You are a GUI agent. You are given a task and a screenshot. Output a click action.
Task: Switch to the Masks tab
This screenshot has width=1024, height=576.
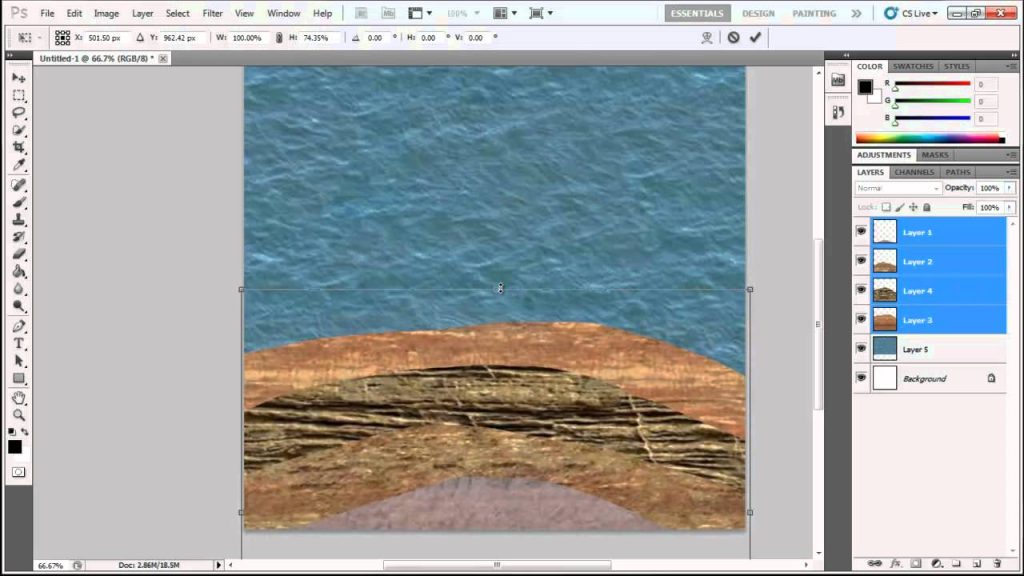pos(935,155)
